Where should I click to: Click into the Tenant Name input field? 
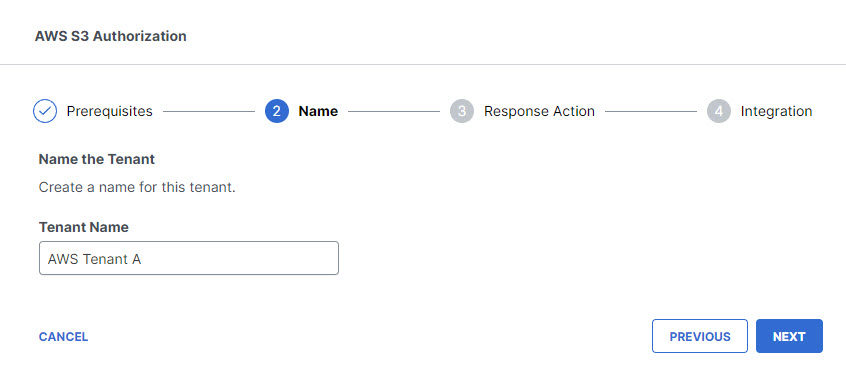tap(189, 258)
